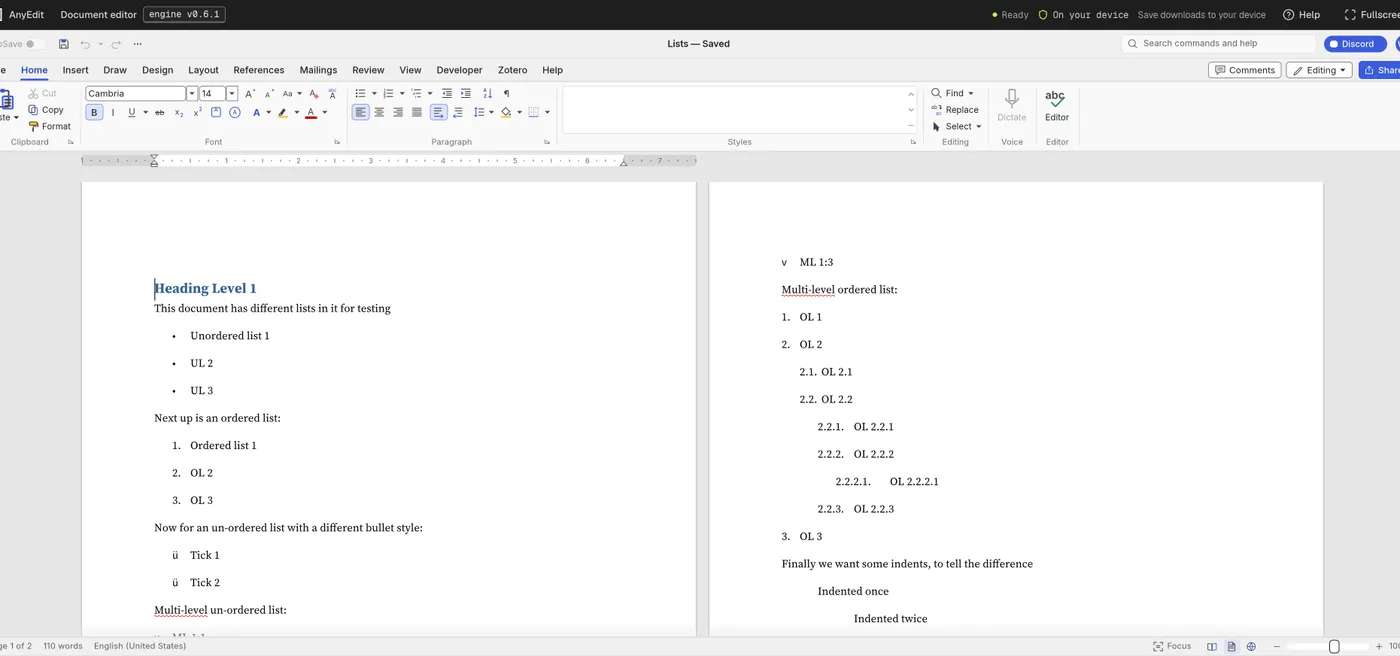Click the Bullets list icon

(360, 93)
